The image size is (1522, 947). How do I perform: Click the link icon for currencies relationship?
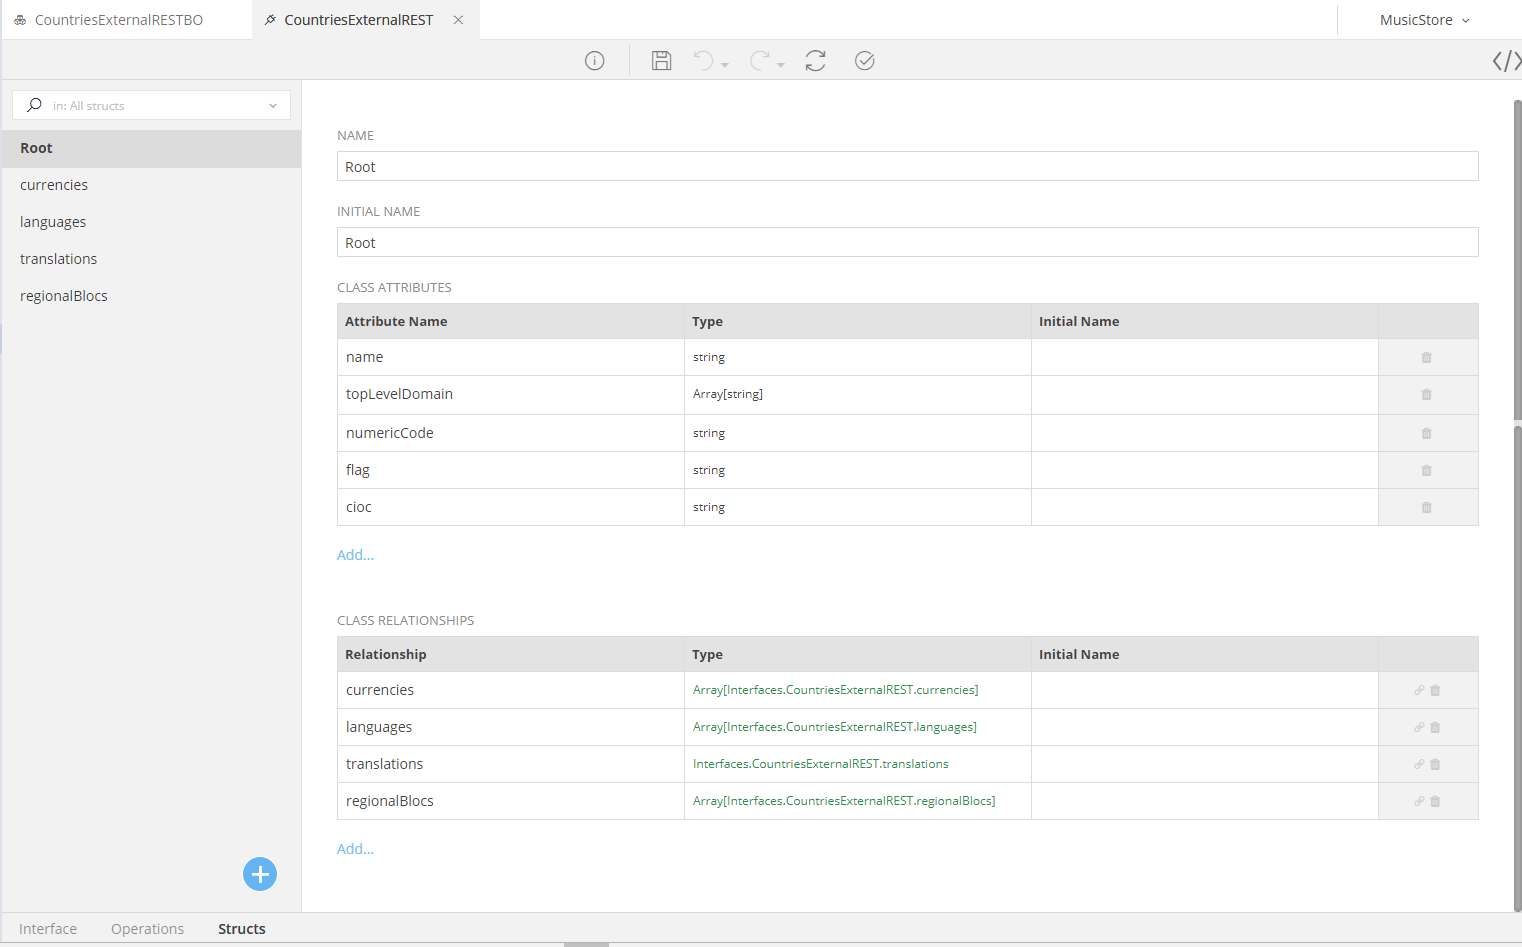[1418, 690]
